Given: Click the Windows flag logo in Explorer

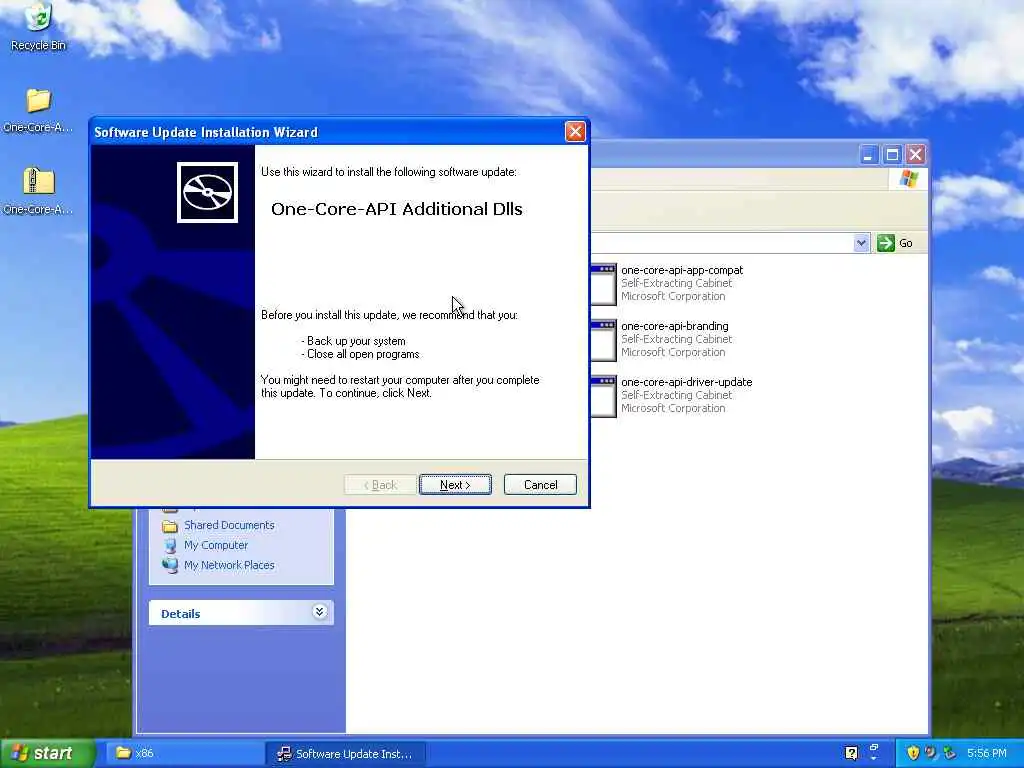Looking at the screenshot, I should click(x=908, y=178).
